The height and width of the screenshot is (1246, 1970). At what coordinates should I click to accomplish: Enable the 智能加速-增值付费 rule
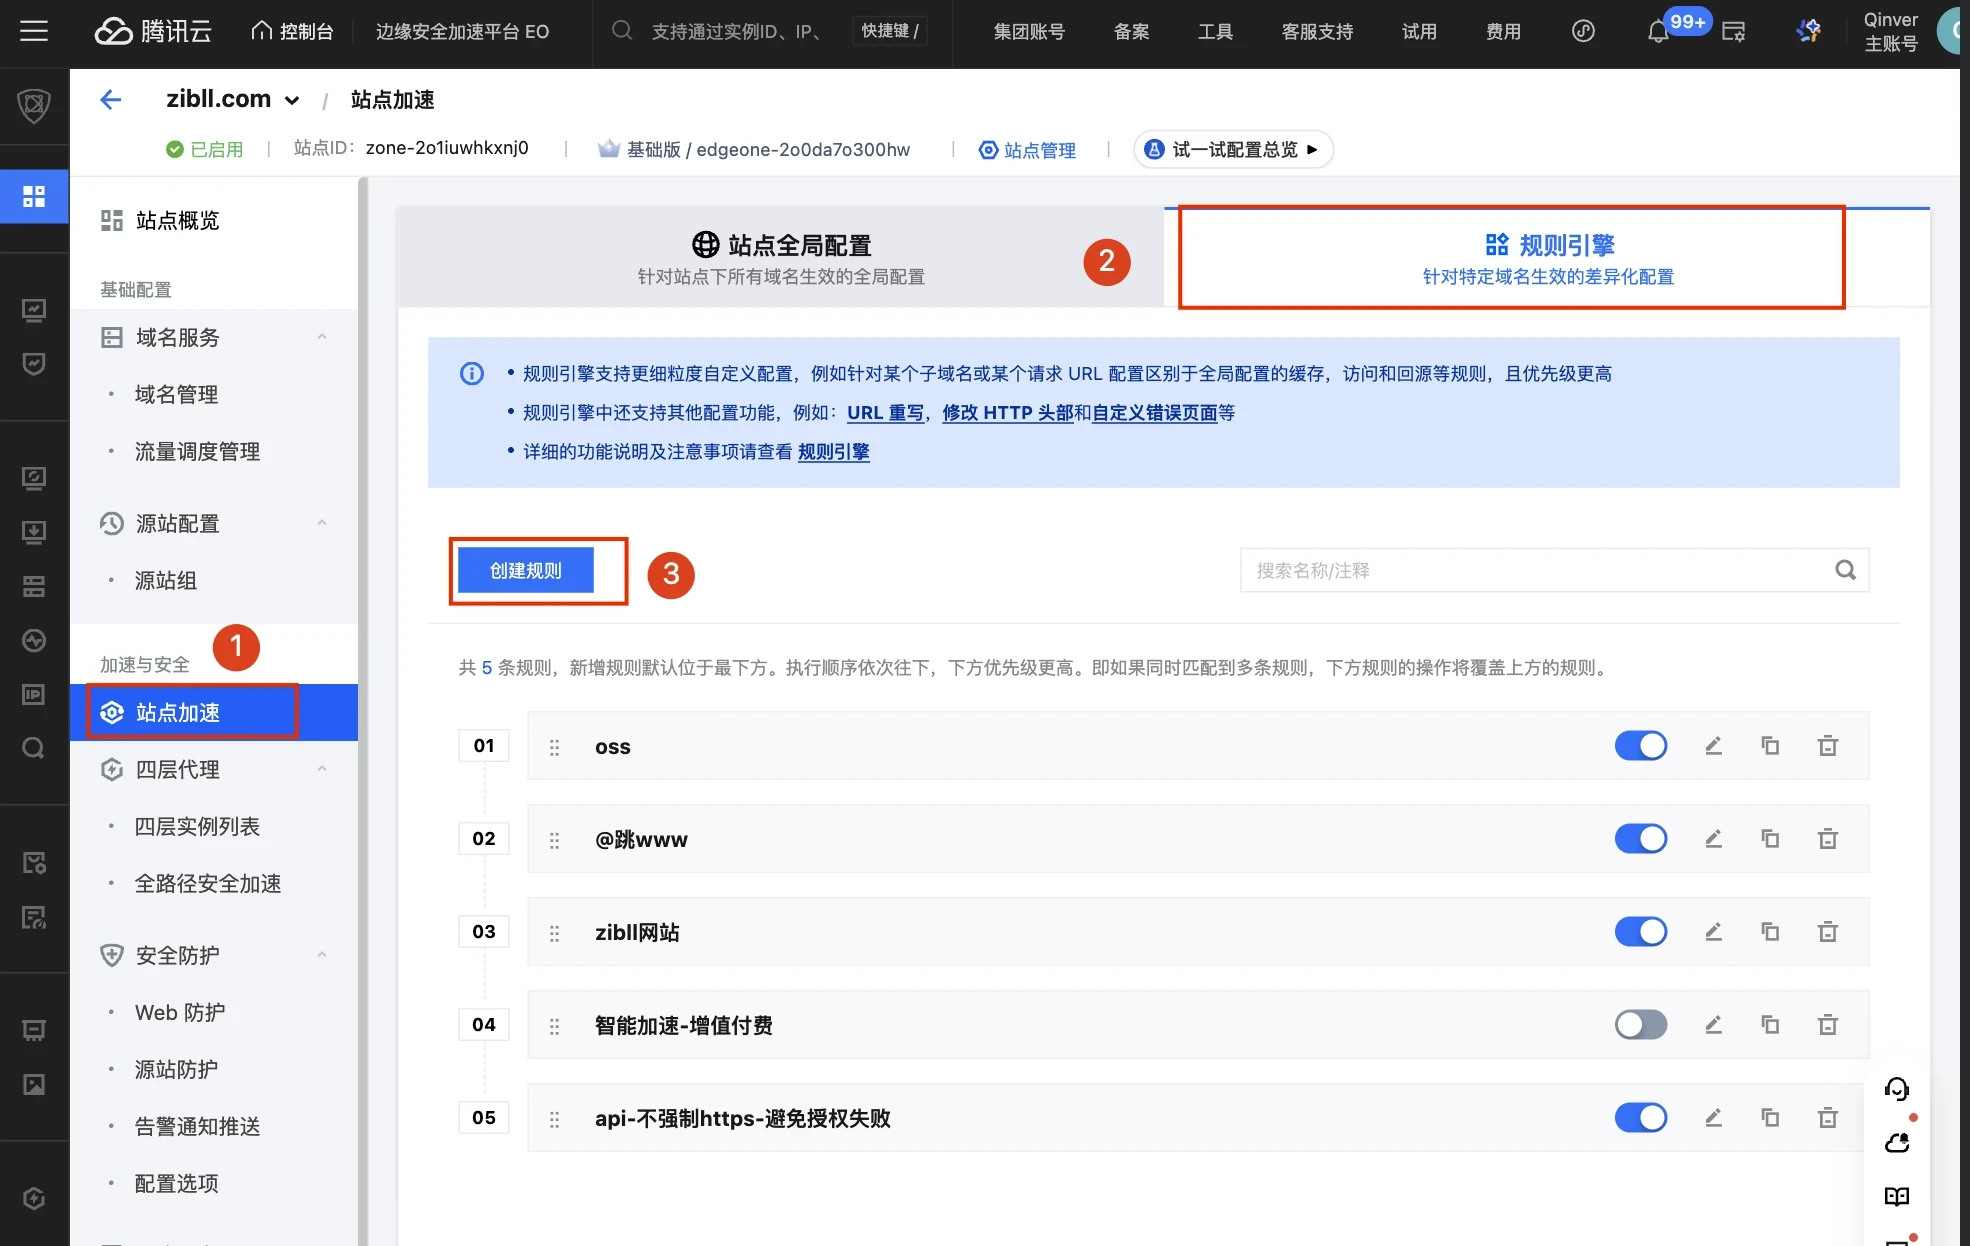1641,1024
